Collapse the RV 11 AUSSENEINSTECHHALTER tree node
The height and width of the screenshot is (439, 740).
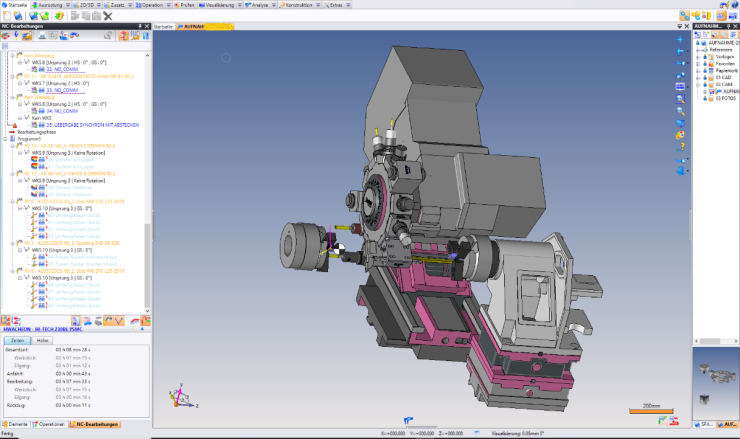(13, 76)
